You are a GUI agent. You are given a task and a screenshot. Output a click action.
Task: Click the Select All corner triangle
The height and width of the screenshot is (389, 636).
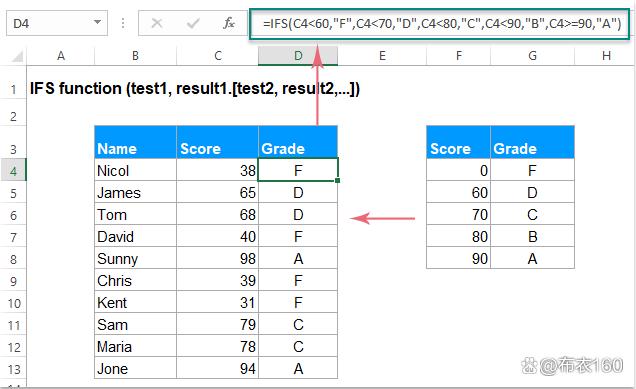[17, 56]
